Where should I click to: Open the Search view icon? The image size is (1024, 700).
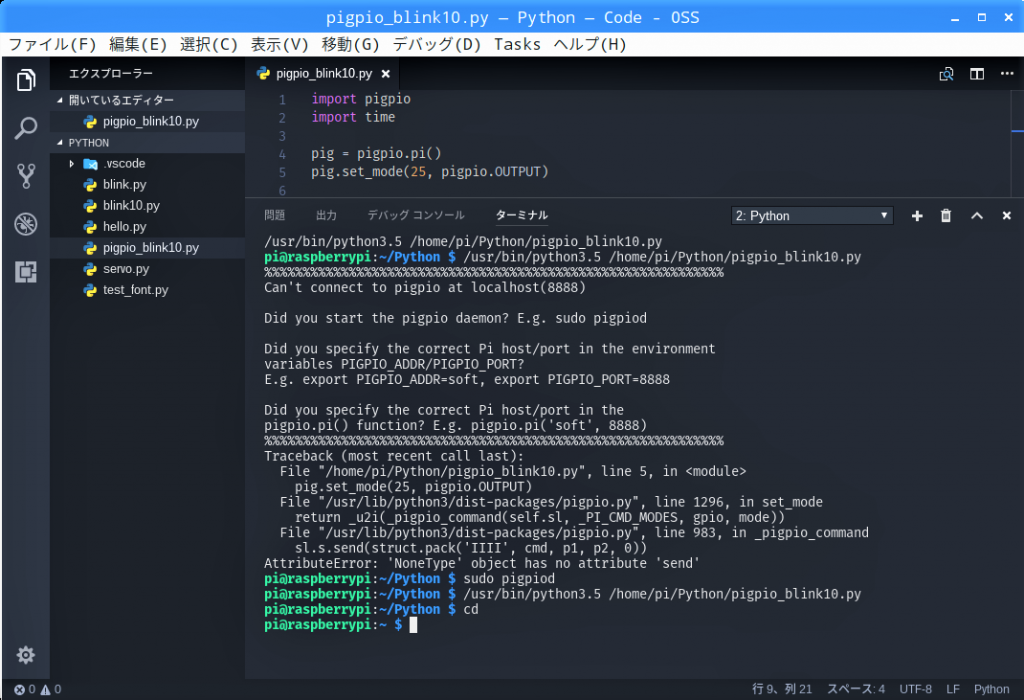click(x=26, y=129)
